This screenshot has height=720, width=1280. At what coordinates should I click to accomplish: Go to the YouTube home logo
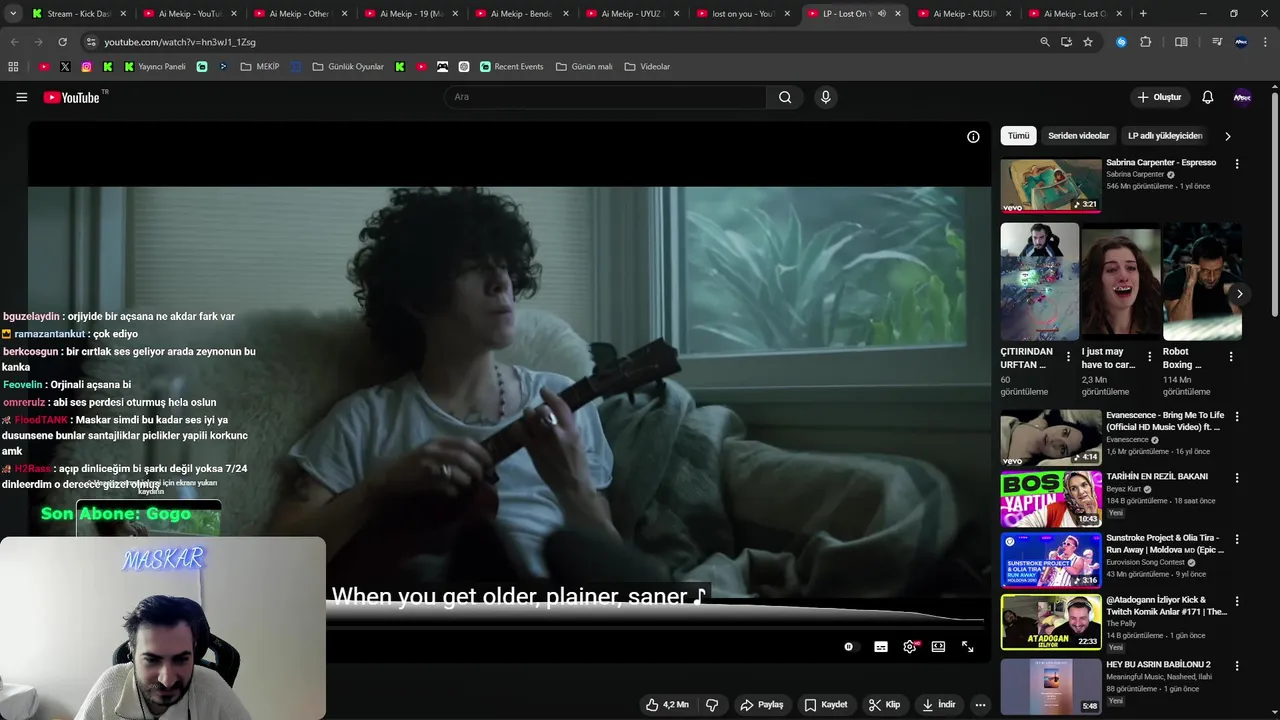pos(72,97)
